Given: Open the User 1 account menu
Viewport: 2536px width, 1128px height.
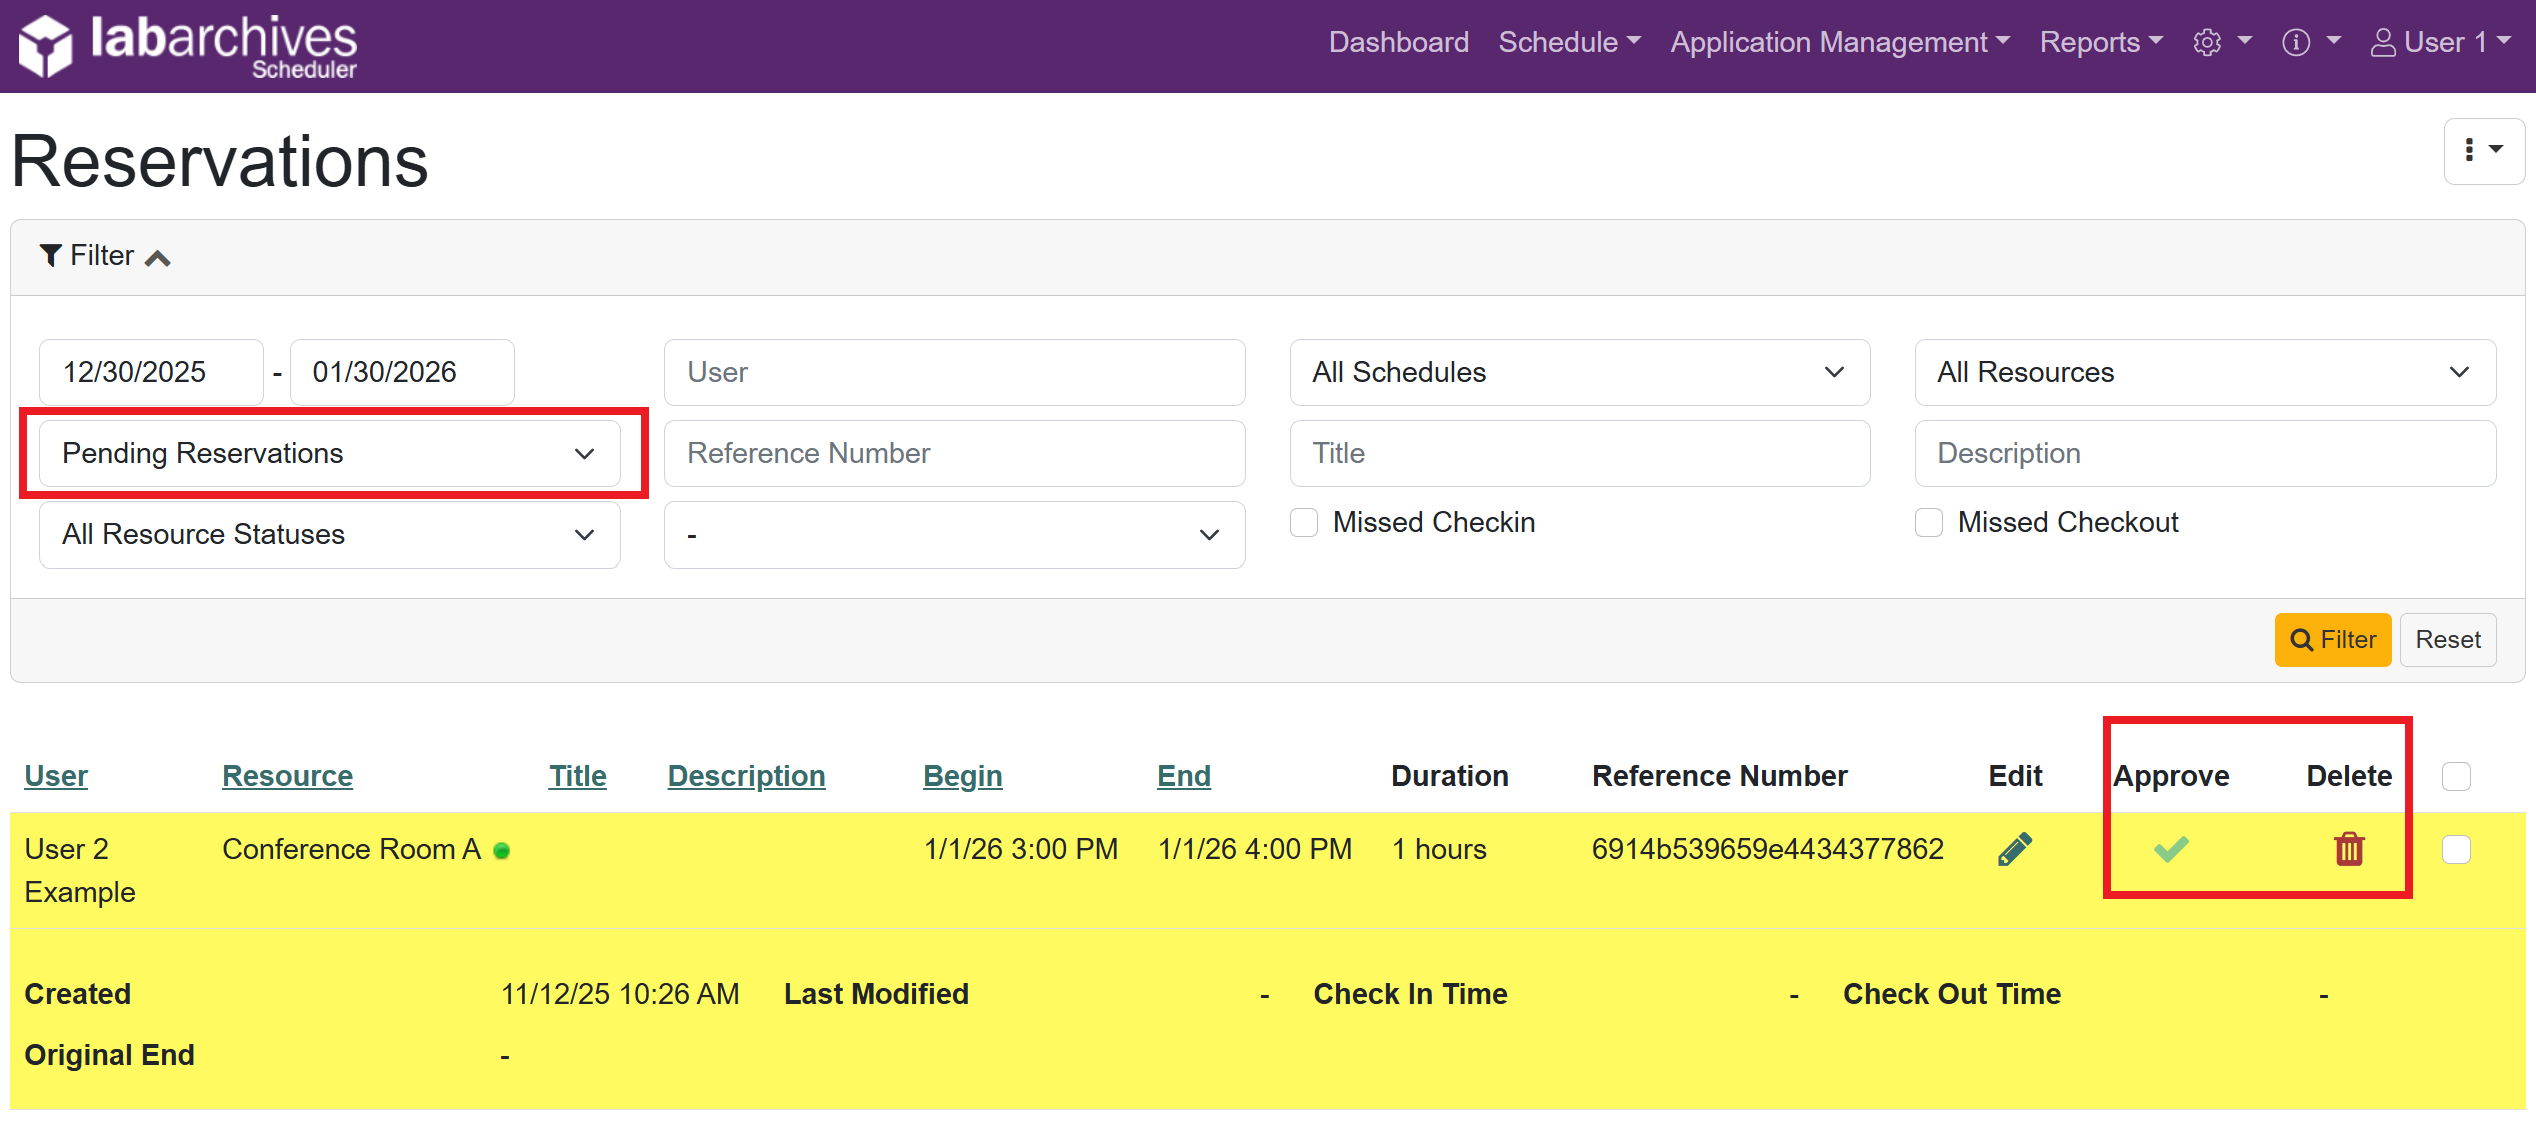Looking at the screenshot, I should [2439, 42].
